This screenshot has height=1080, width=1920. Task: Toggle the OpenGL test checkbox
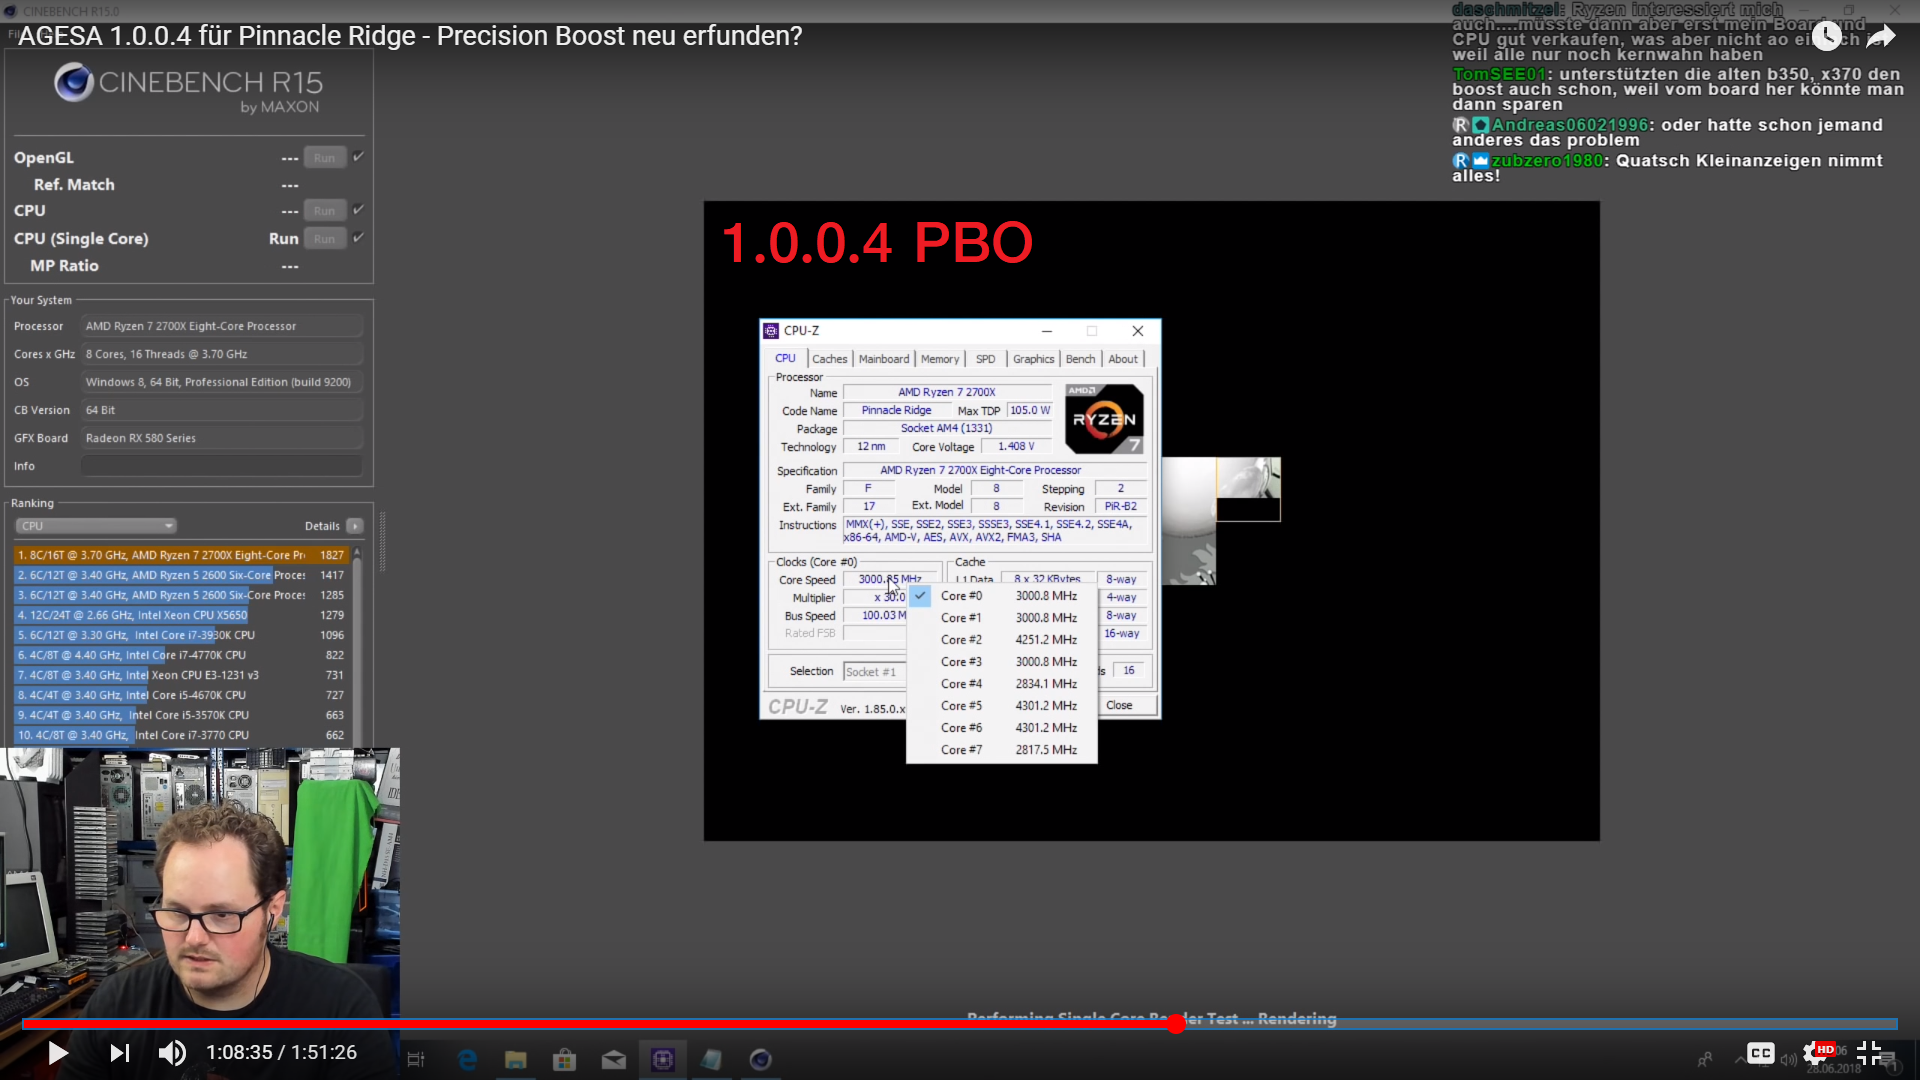[x=358, y=157]
